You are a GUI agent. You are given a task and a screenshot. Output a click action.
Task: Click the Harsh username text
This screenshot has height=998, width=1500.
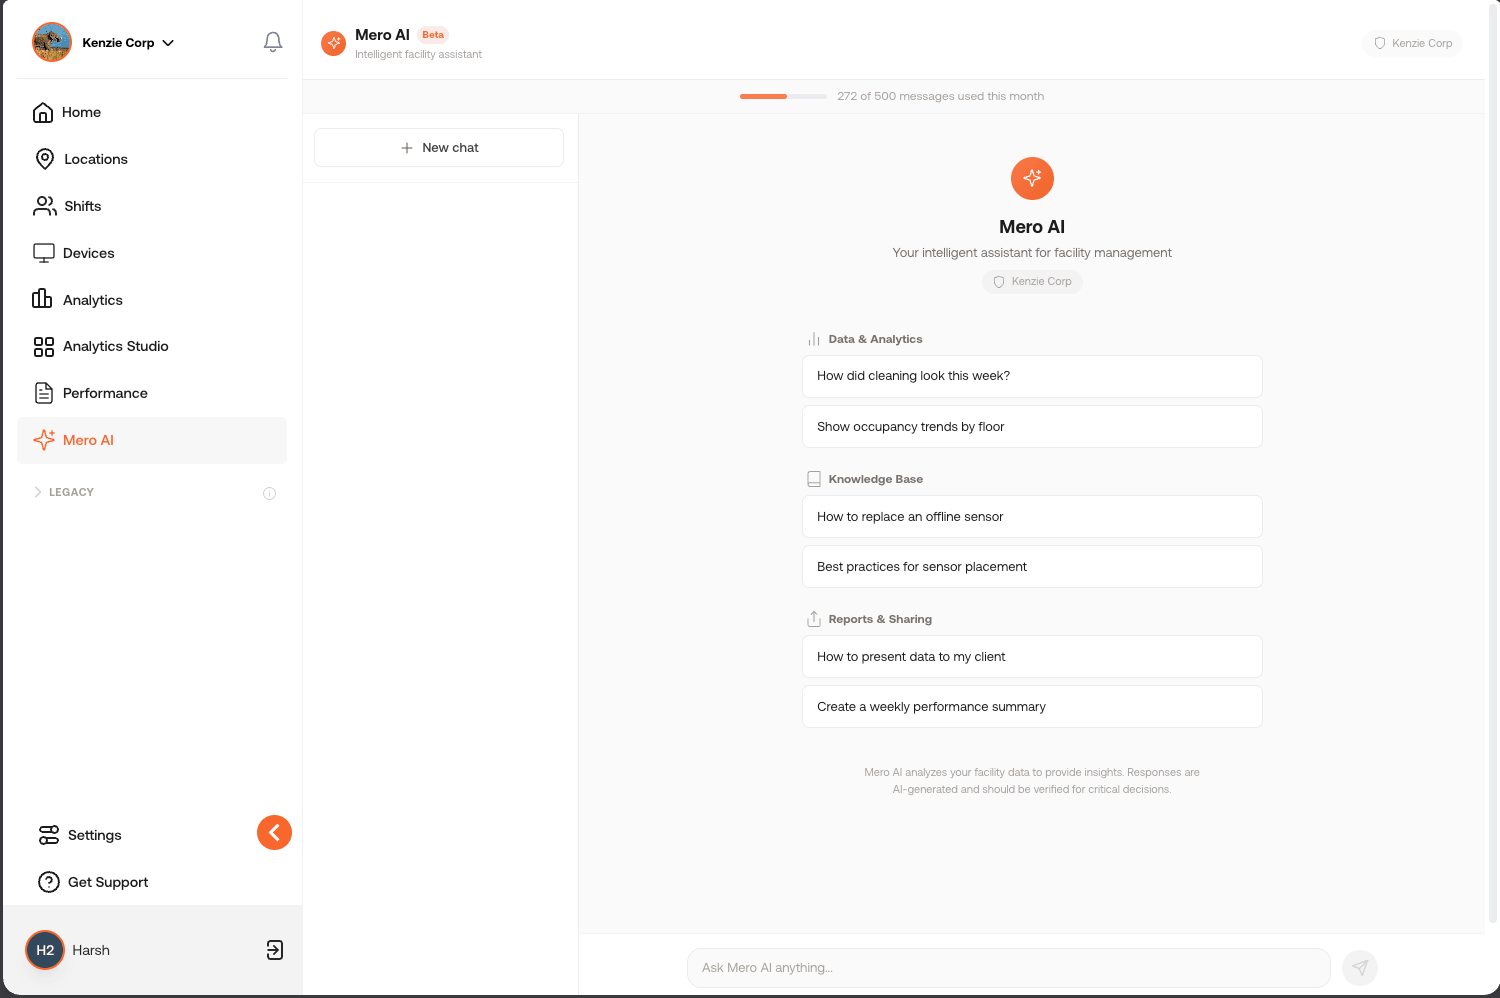pyautogui.click(x=91, y=950)
